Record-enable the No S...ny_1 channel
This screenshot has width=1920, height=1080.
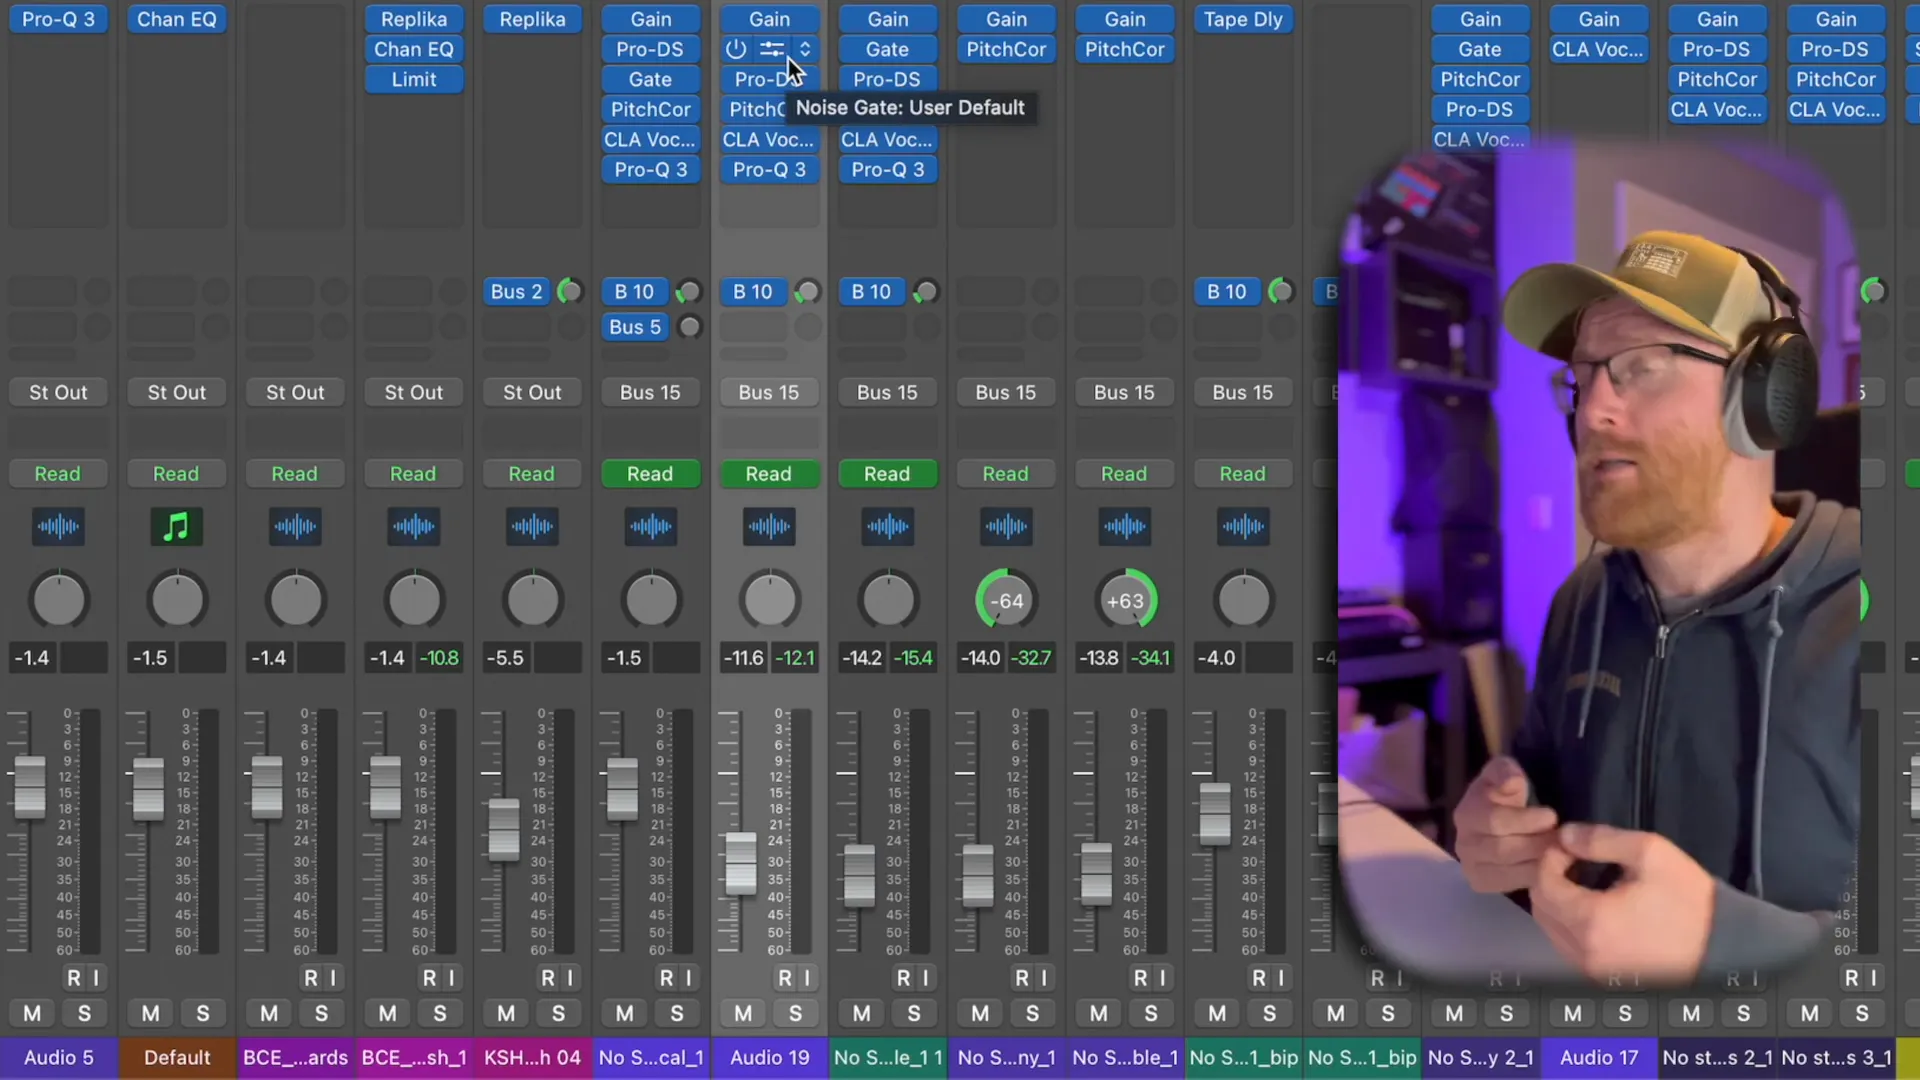(x=1022, y=977)
